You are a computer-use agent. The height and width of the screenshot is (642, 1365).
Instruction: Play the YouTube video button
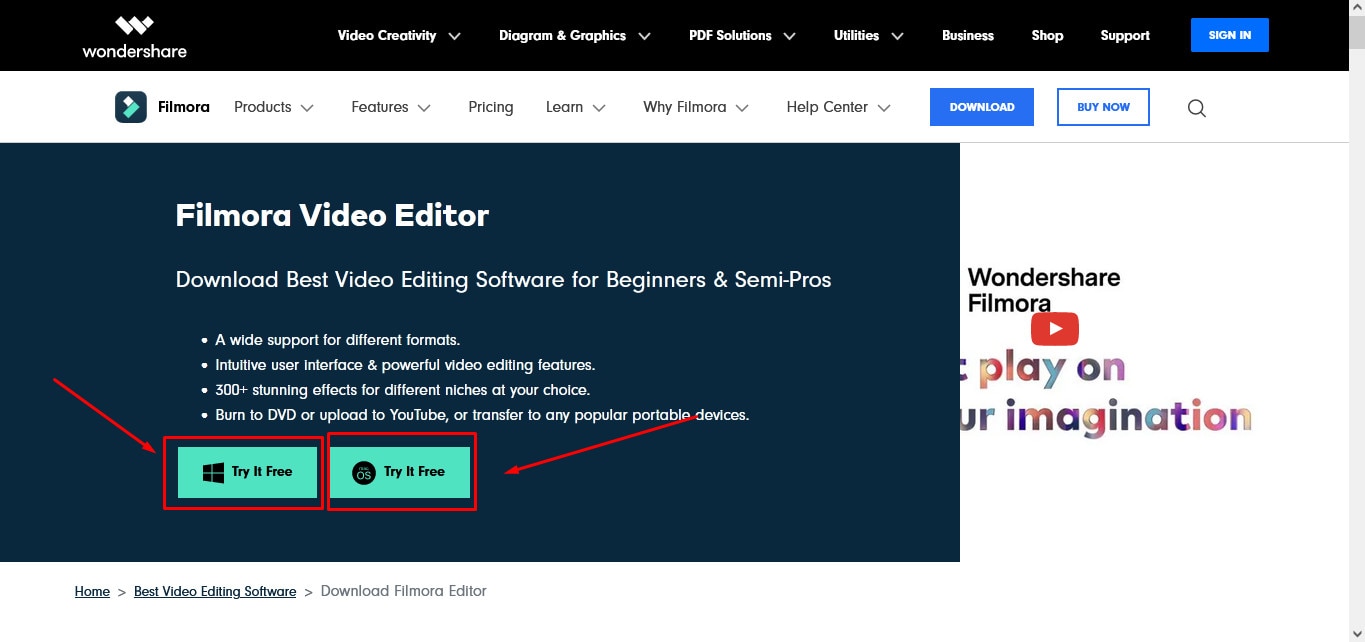click(1055, 329)
